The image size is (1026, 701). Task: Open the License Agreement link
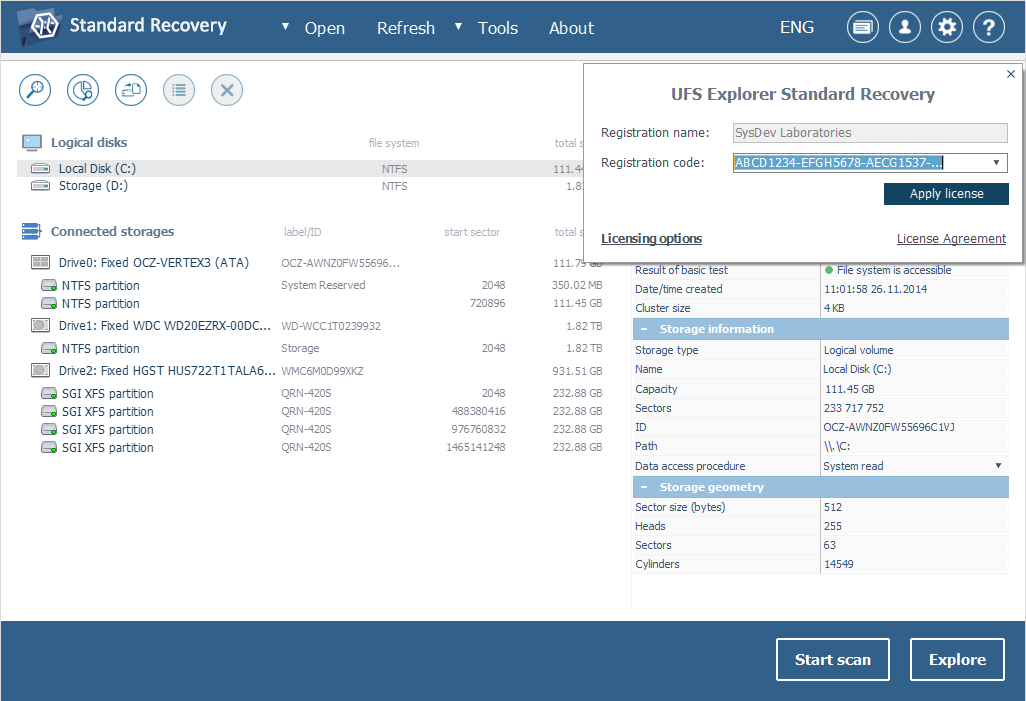[951, 239]
